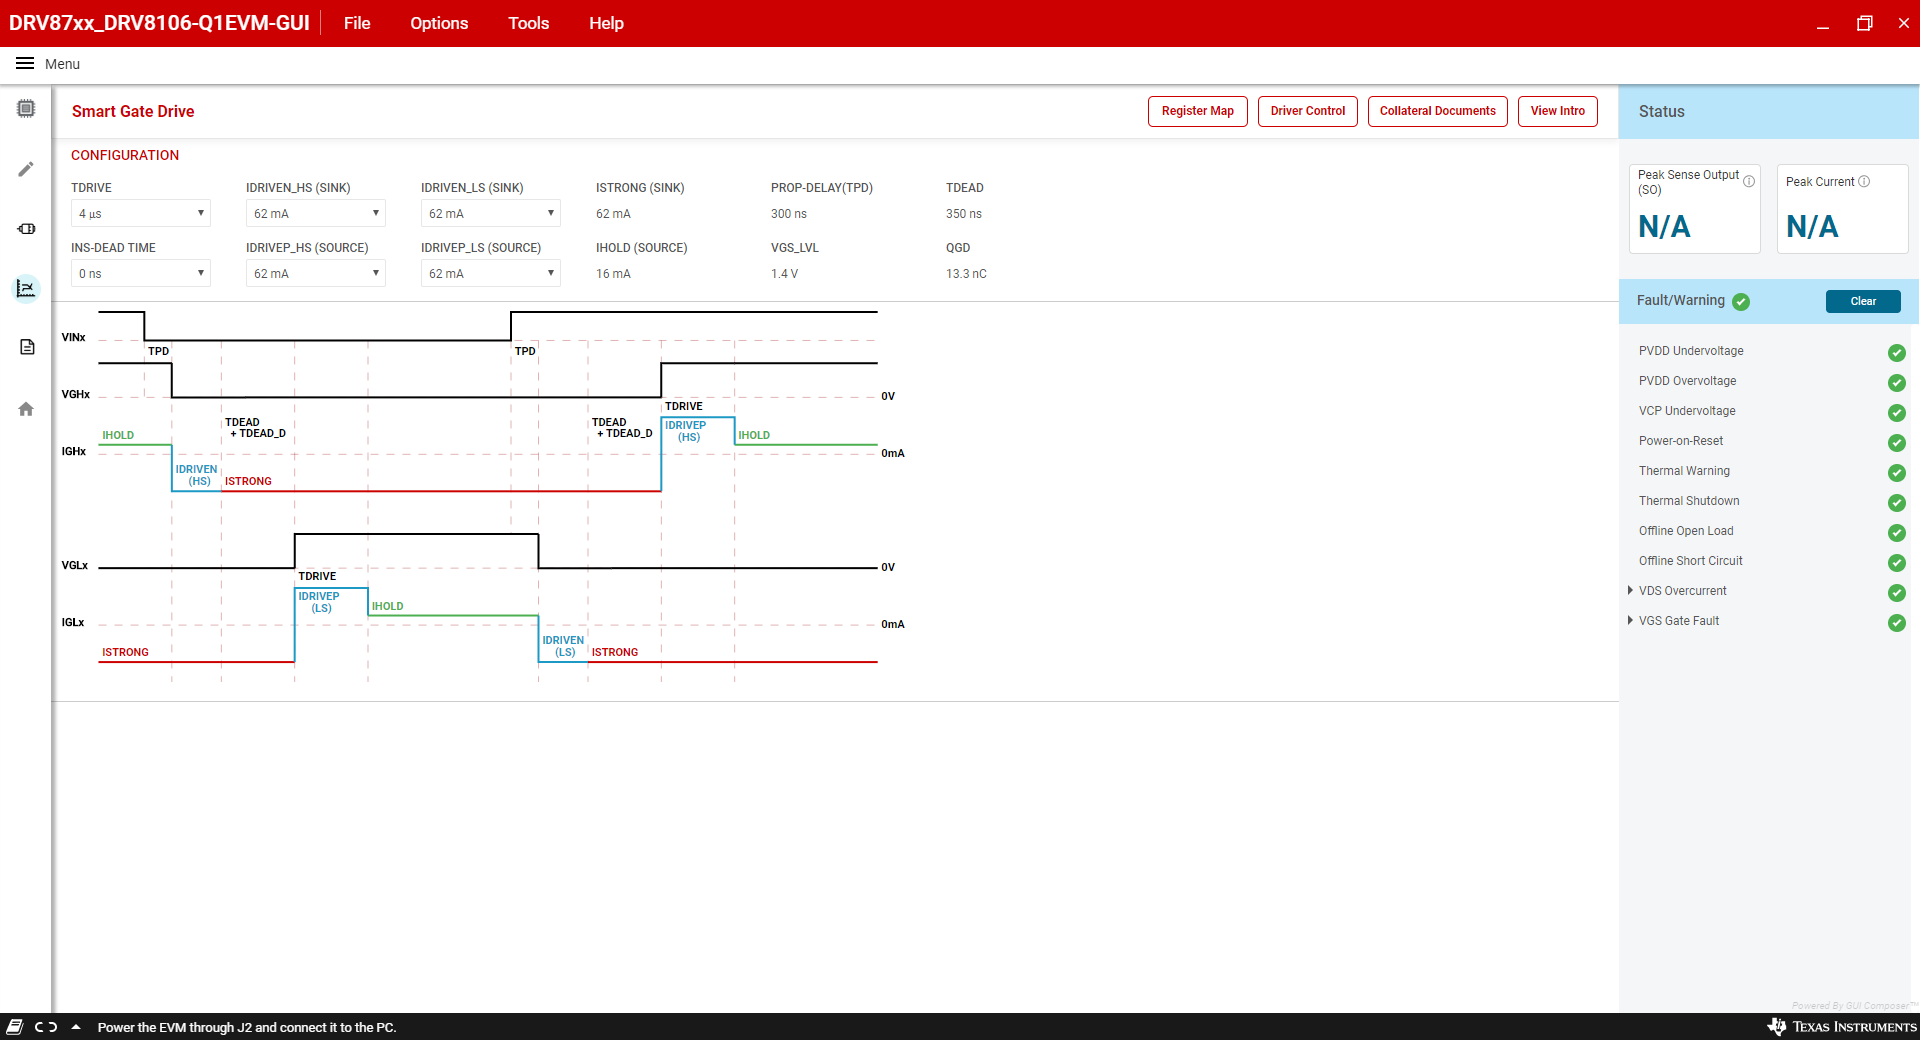This screenshot has height=1040, width=1920.
Task: Expand the status bar up-arrow icon
Action: pyautogui.click(x=76, y=1026)
